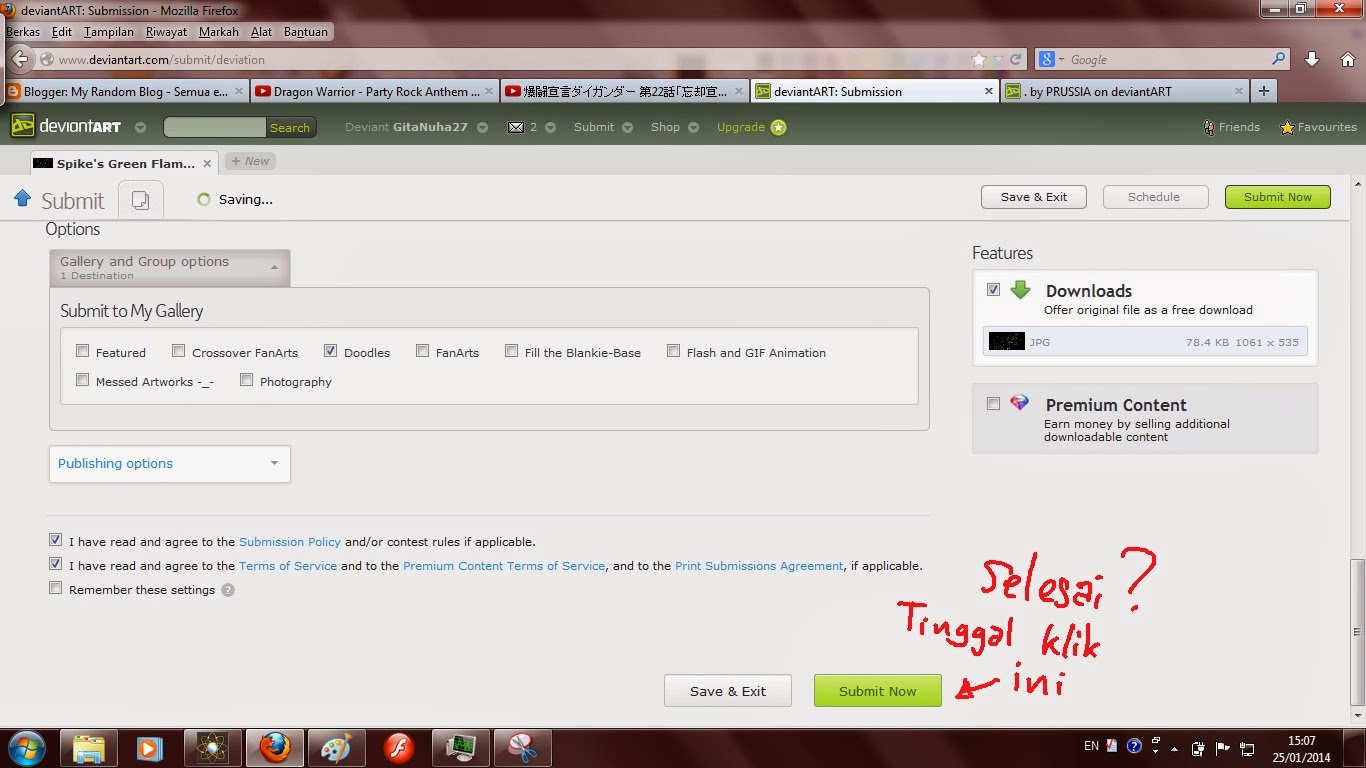The image size is (1366, 768).
Task: Switch to Dragon Warrior Party Rock Anthem tab
Action: coord(374,91)
